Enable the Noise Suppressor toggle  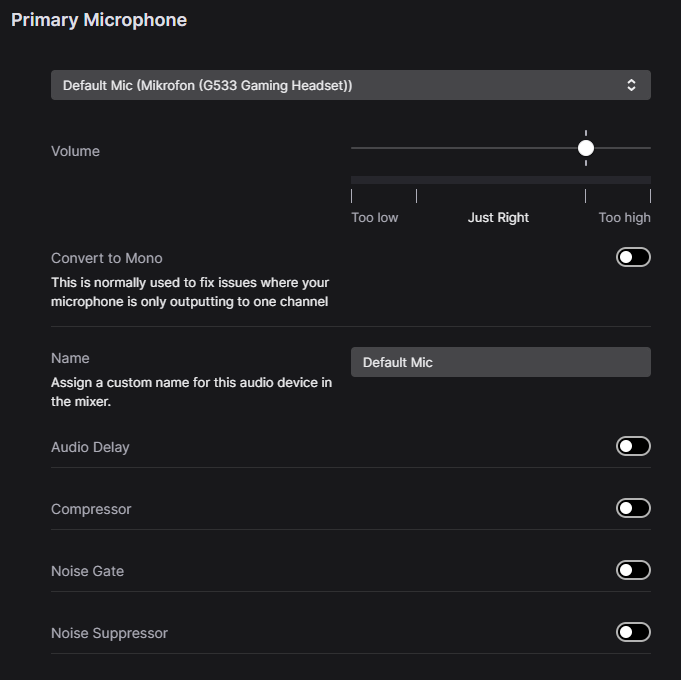[x=633, y=632]
